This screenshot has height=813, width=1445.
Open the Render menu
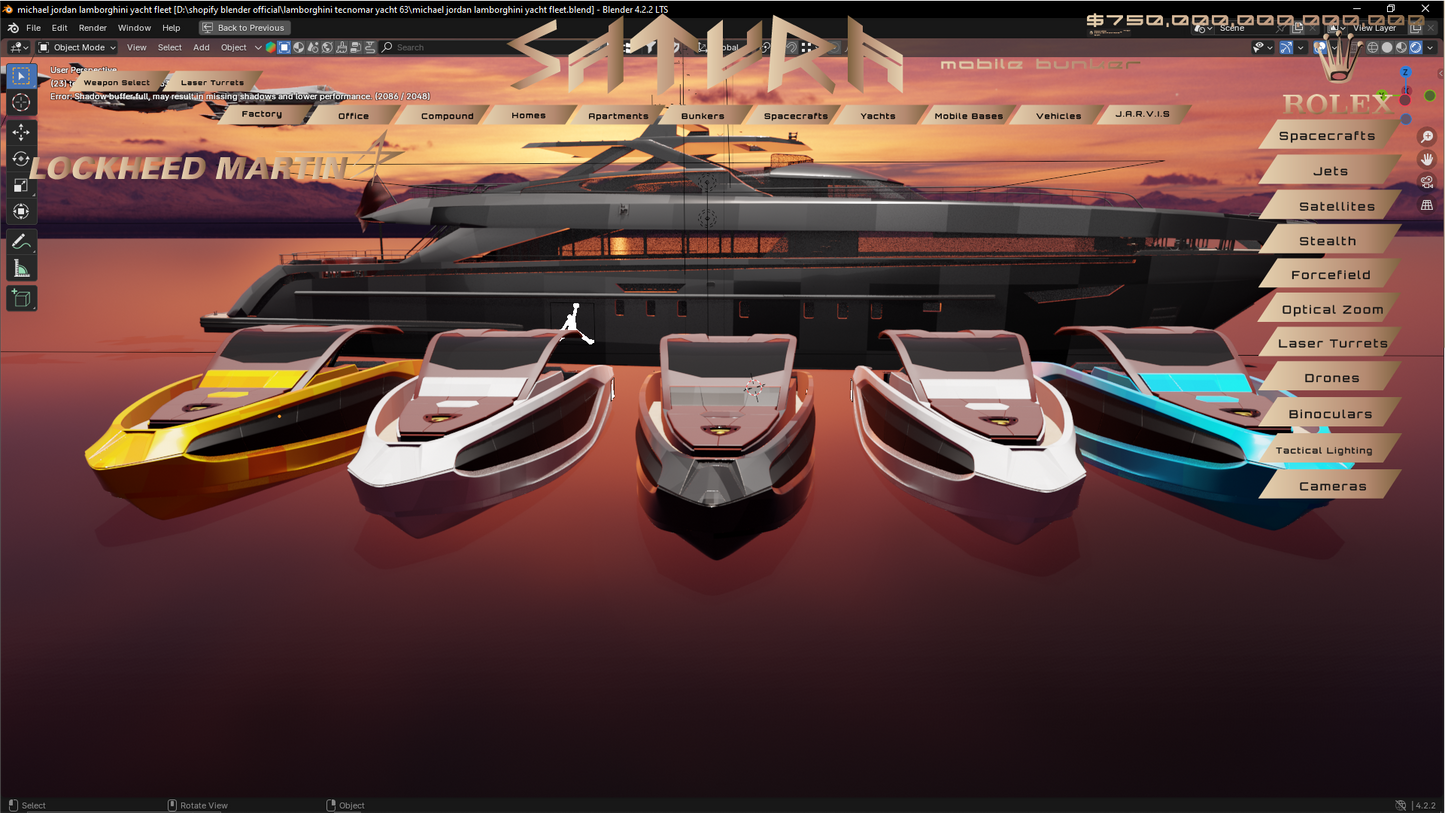click(x=92, y=28)
